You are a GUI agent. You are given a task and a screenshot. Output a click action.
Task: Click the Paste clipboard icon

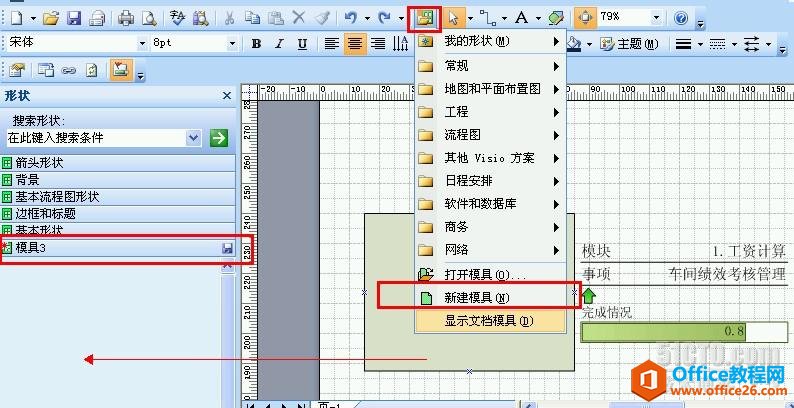click(x=275, y=19)
